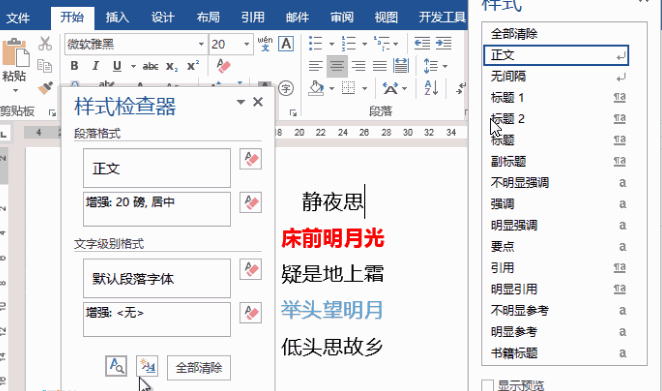This screenshot has width=662, height=391.
Task: Toggle Underline formatting
Action: point(117,66)
